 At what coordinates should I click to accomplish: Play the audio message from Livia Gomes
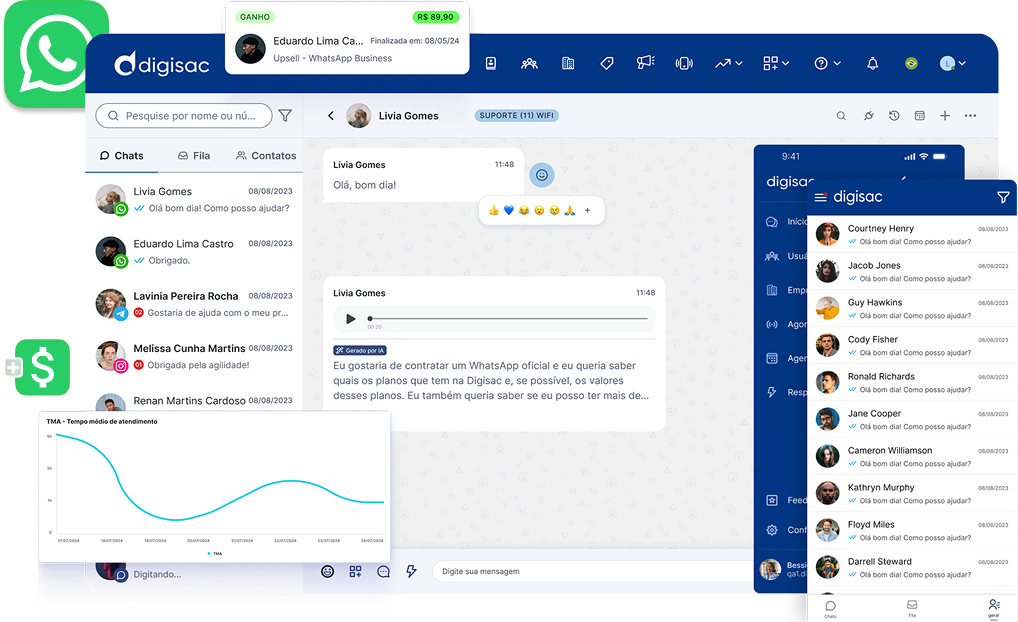pos(350,319)
